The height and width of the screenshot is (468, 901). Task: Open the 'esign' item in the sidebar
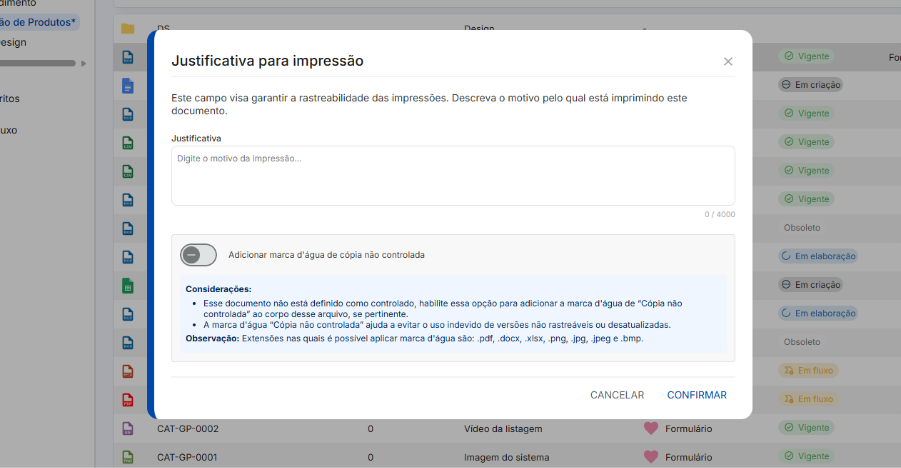(x=14, y=42)
